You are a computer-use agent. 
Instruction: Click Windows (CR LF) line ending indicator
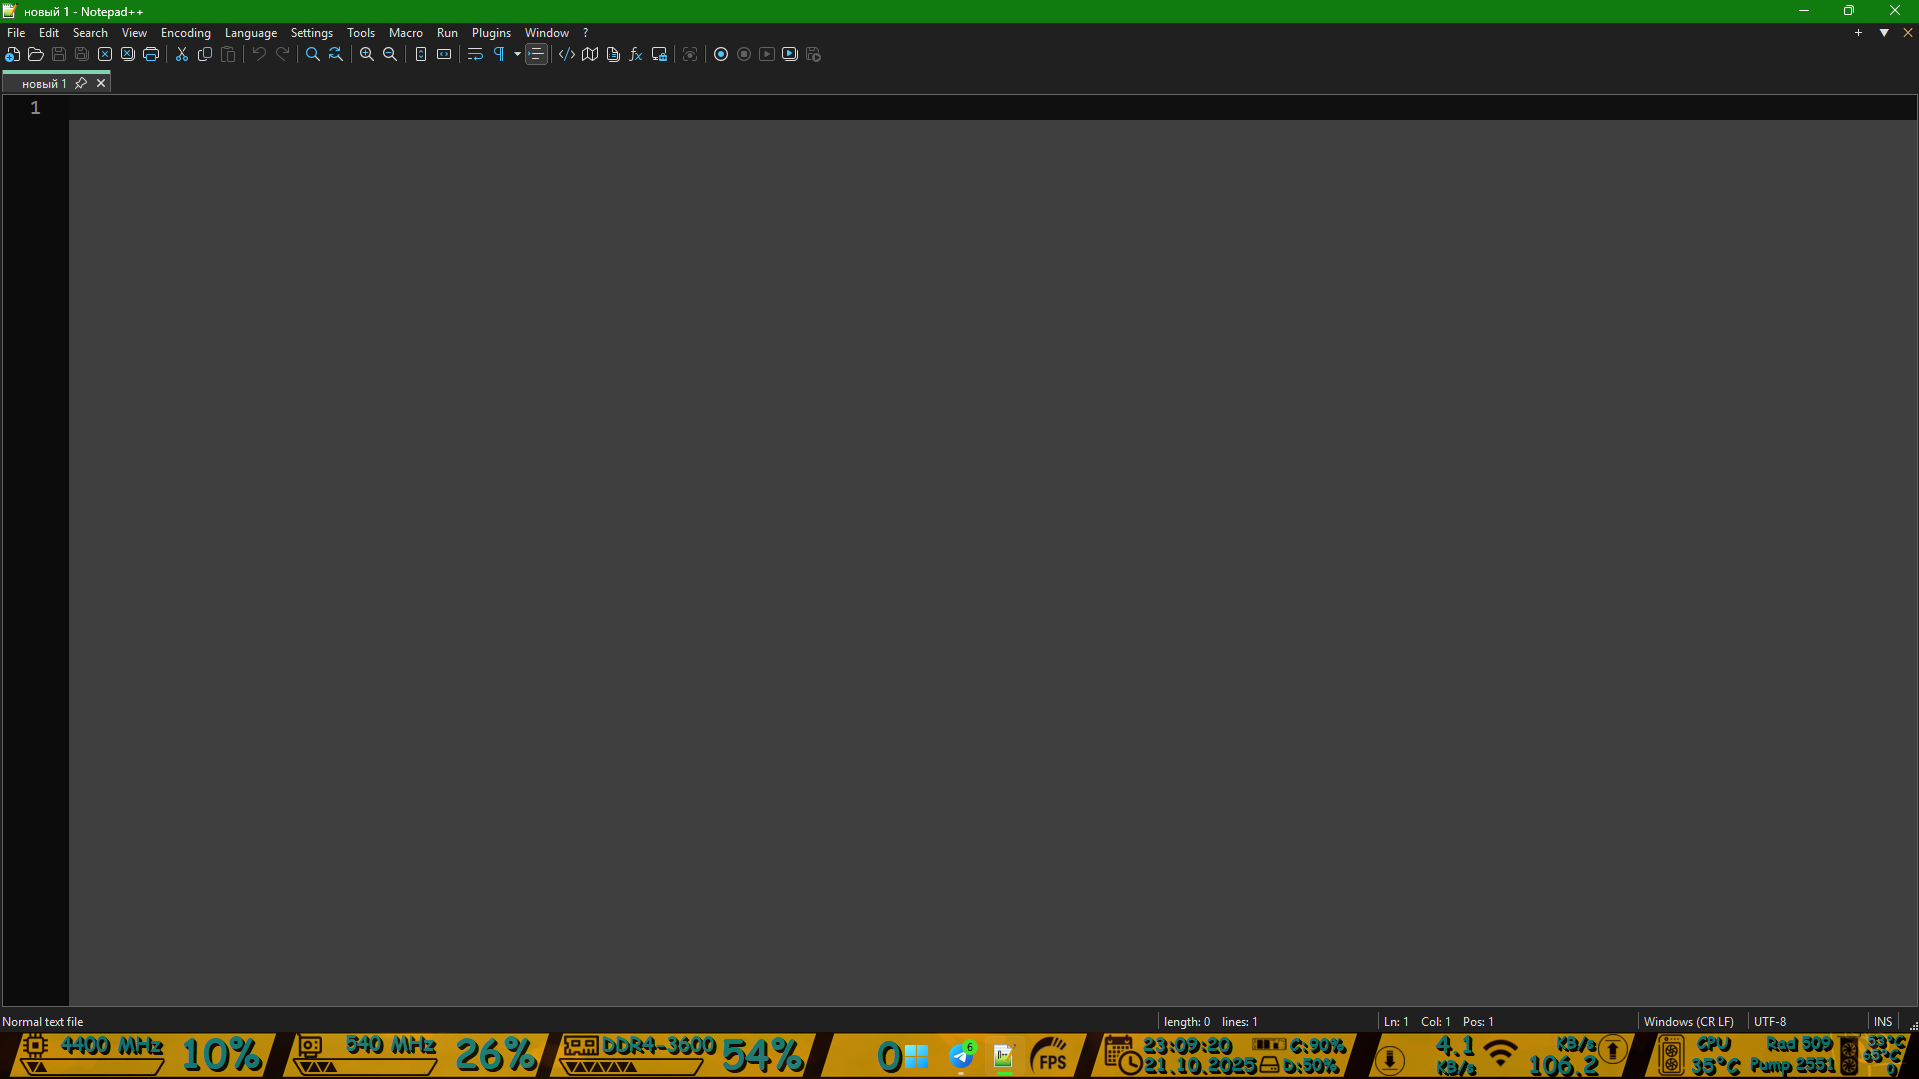click(x=1688, y=1021)
